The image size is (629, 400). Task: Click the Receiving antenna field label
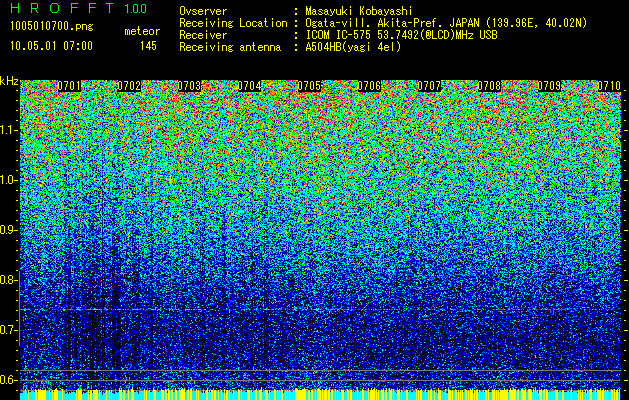(230, 47)
